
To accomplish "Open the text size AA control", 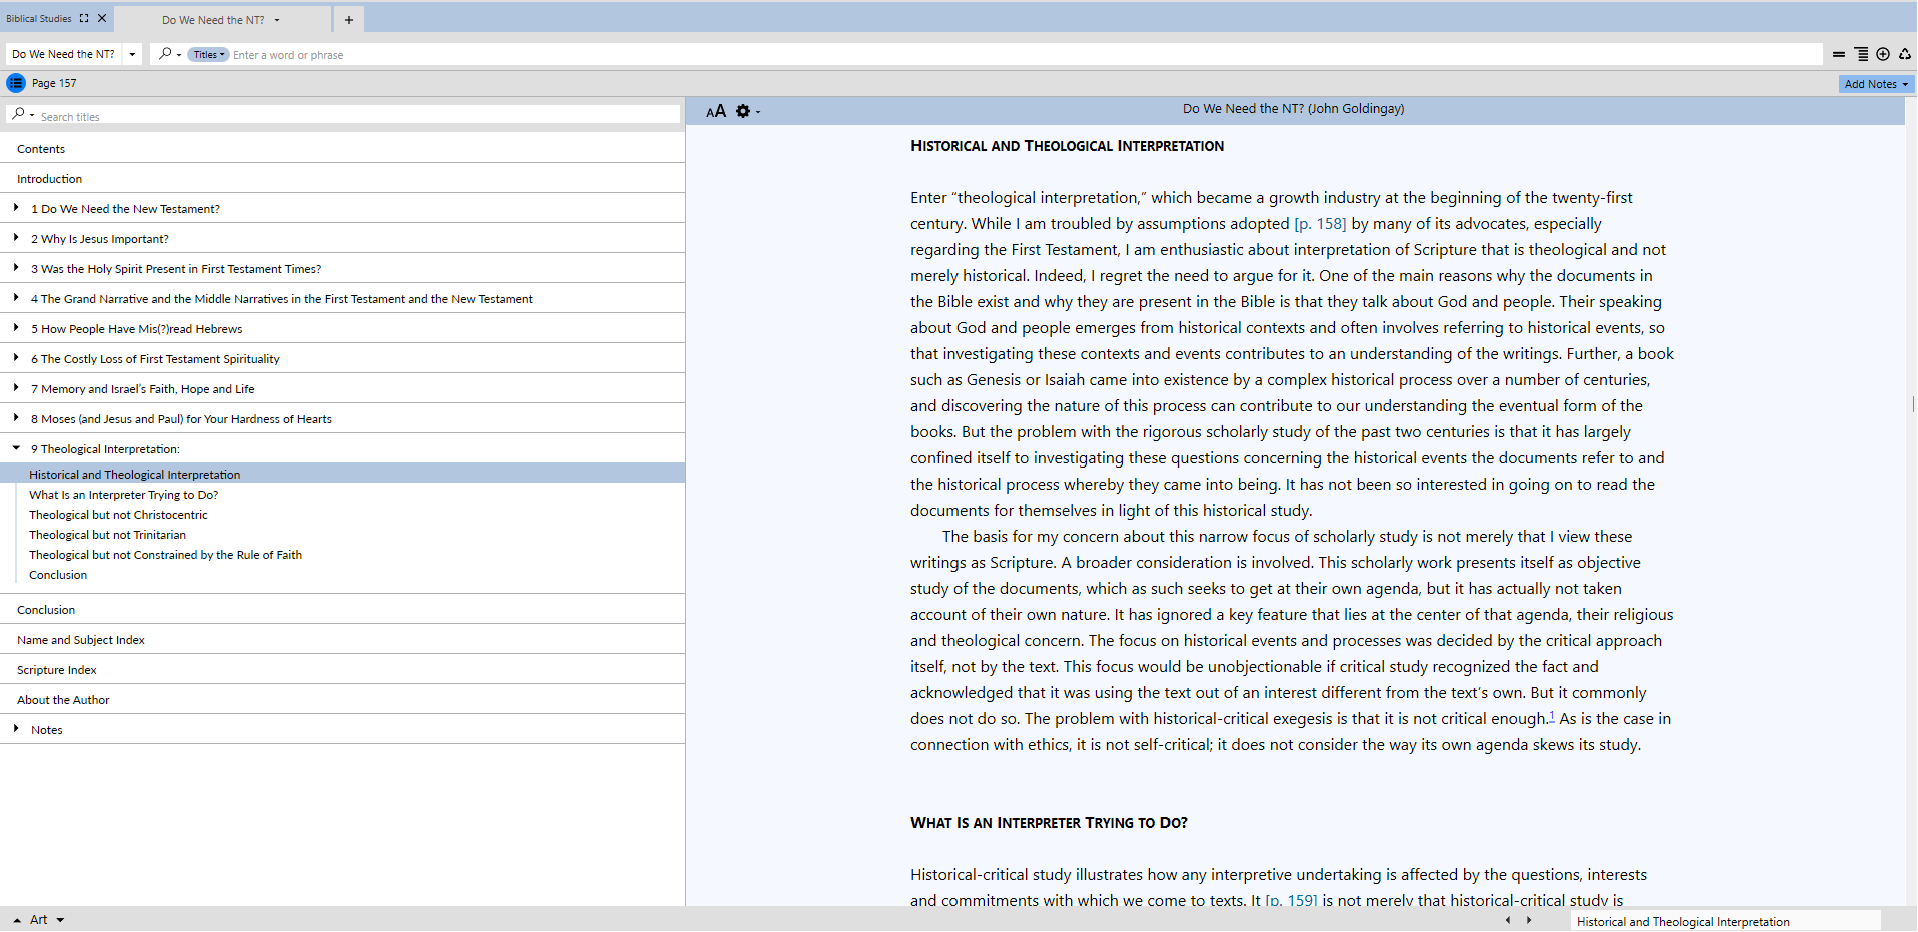I will (716, 111).
